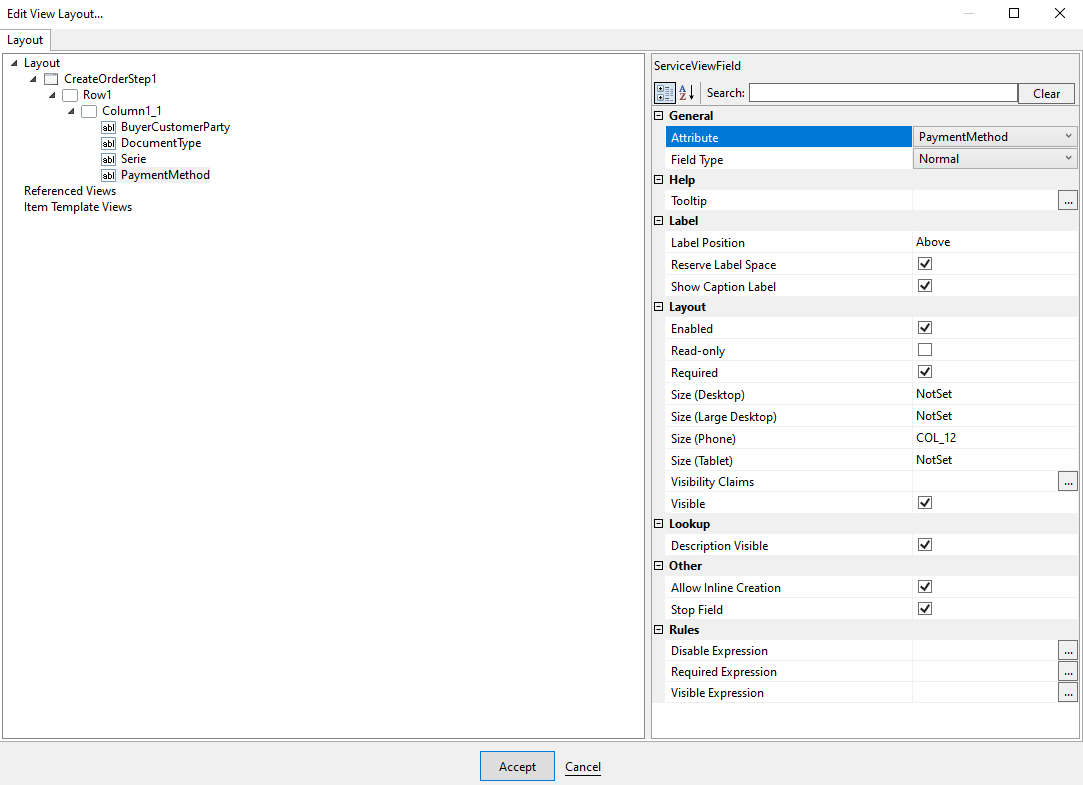Collapse the Lookup category
Viewport: 1083px width, 785px height.
(x=659, y=524)
